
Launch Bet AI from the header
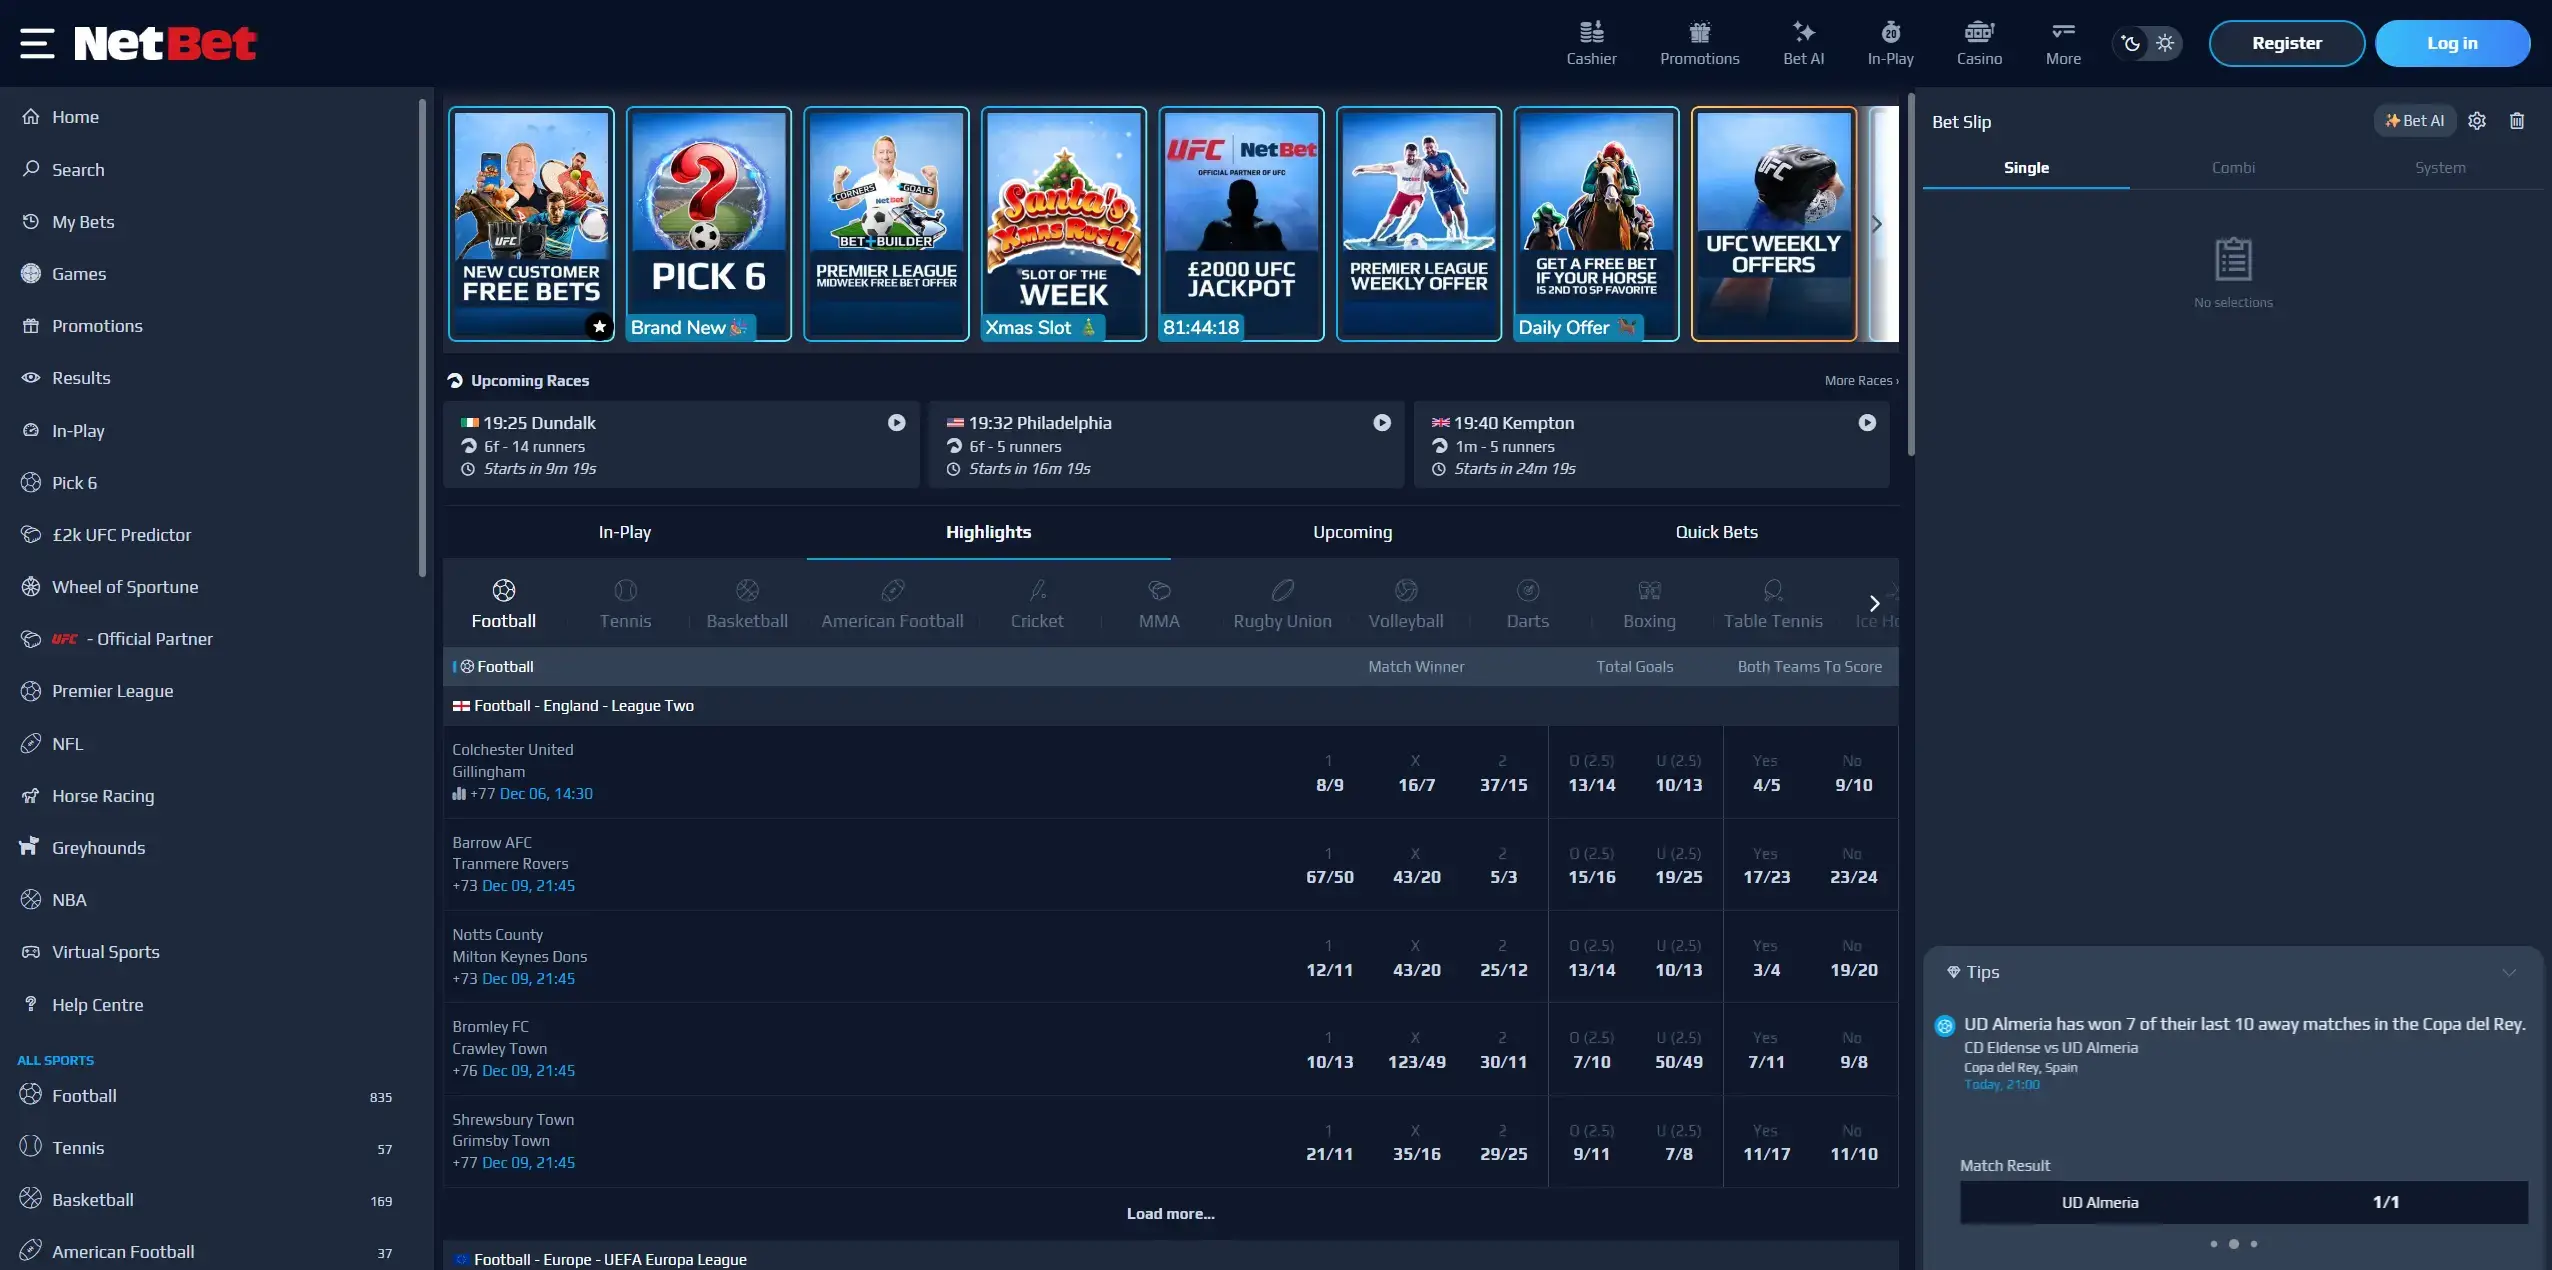coord(1802,42)
